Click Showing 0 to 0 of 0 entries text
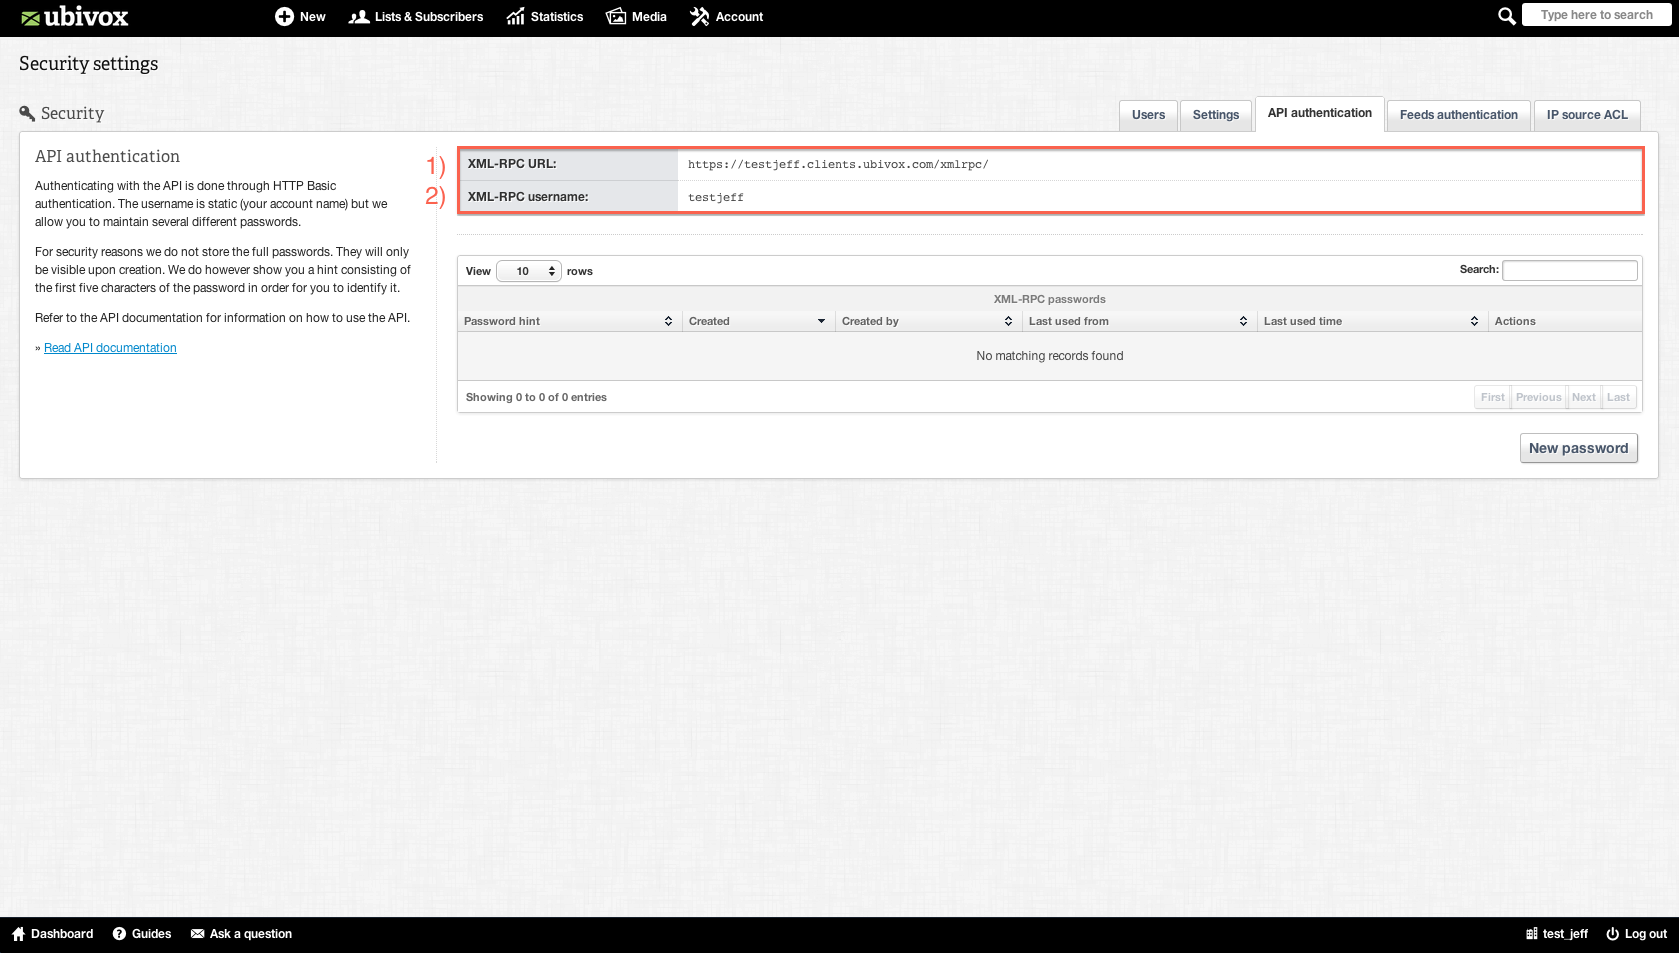1679x953 pixels. [x=536, y=397]
